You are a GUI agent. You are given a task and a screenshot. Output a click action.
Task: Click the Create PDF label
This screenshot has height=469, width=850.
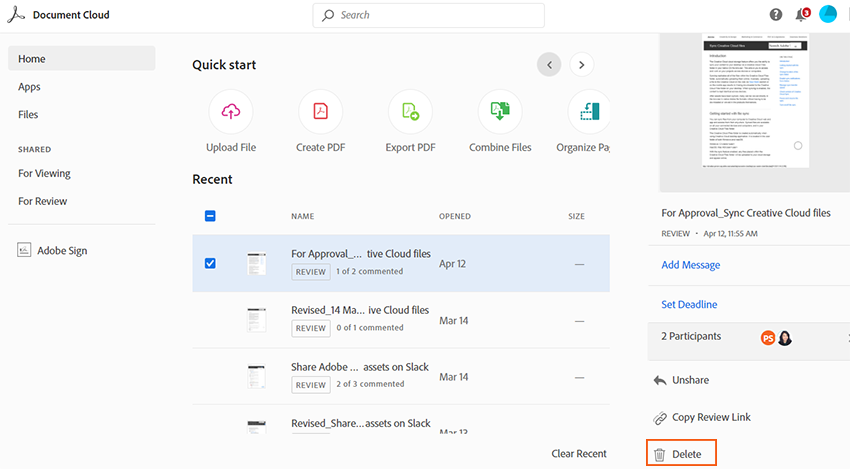(320, 147)
